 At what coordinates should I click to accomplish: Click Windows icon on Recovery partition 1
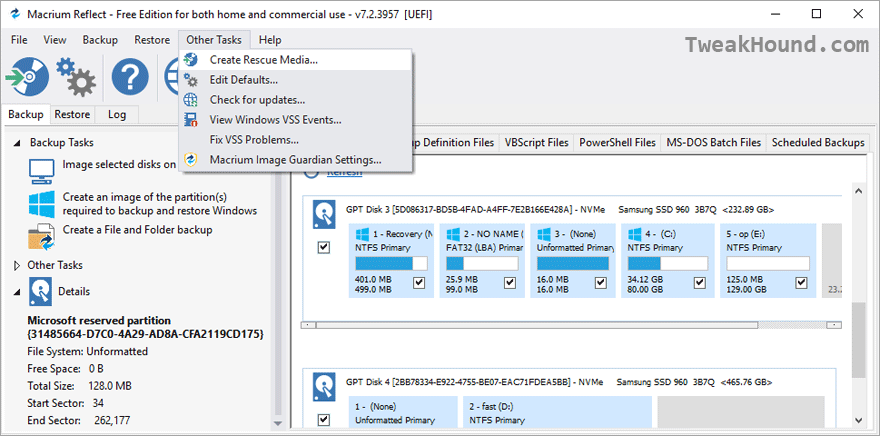(x=362, y=233)
